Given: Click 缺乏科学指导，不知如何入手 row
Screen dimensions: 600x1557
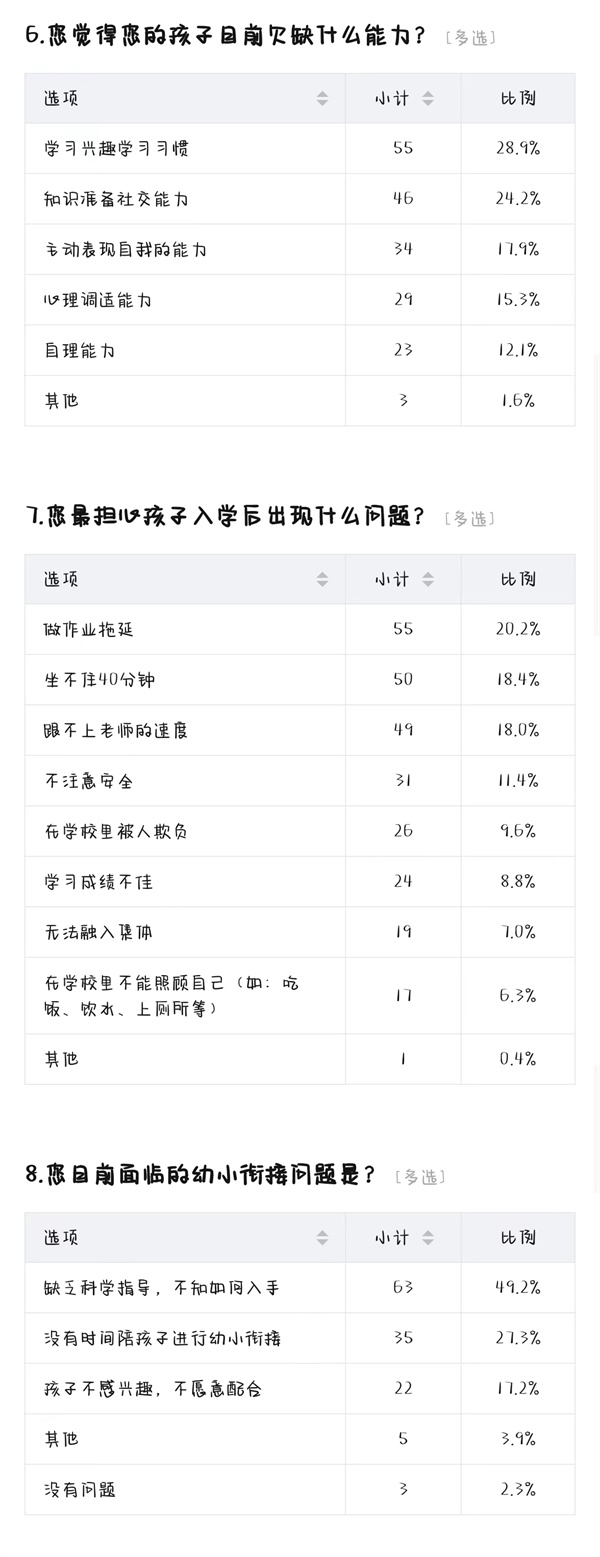Looking at the screenshot, I should click(x=300, y=1287).
